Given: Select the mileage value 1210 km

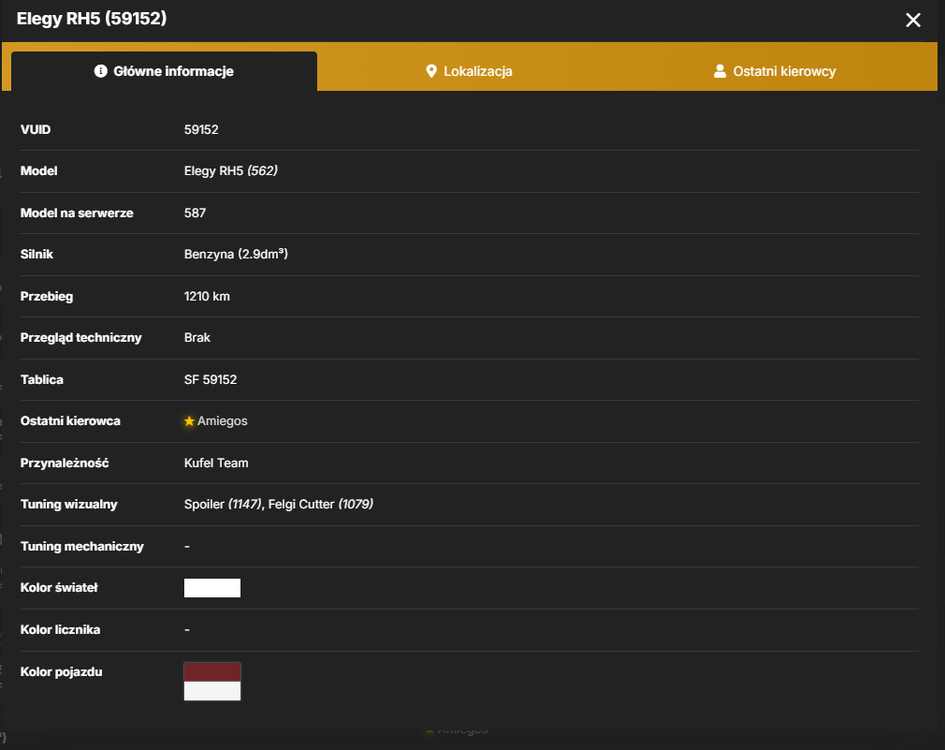Looking at the screenshot, I should [x=207, y=296].
